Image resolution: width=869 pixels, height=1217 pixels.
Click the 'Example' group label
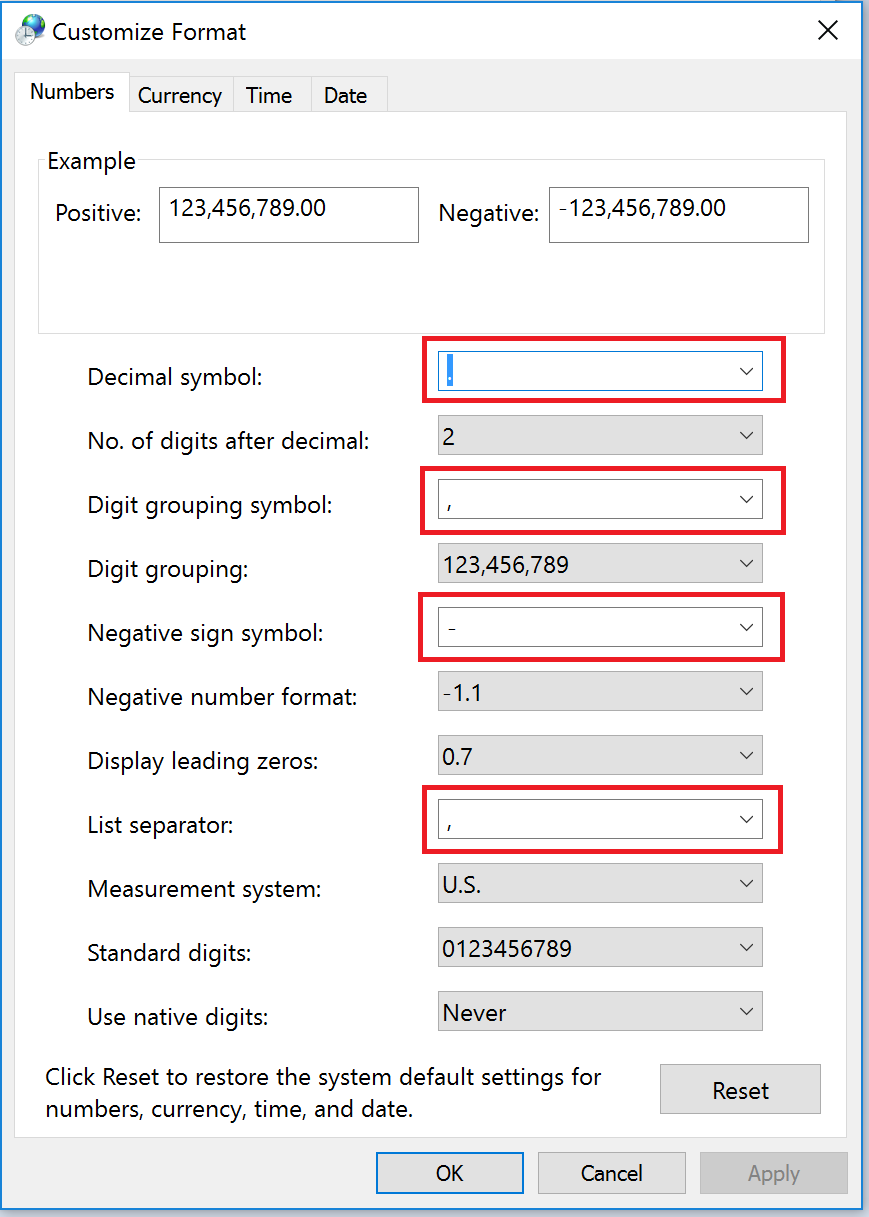point(91,161)
